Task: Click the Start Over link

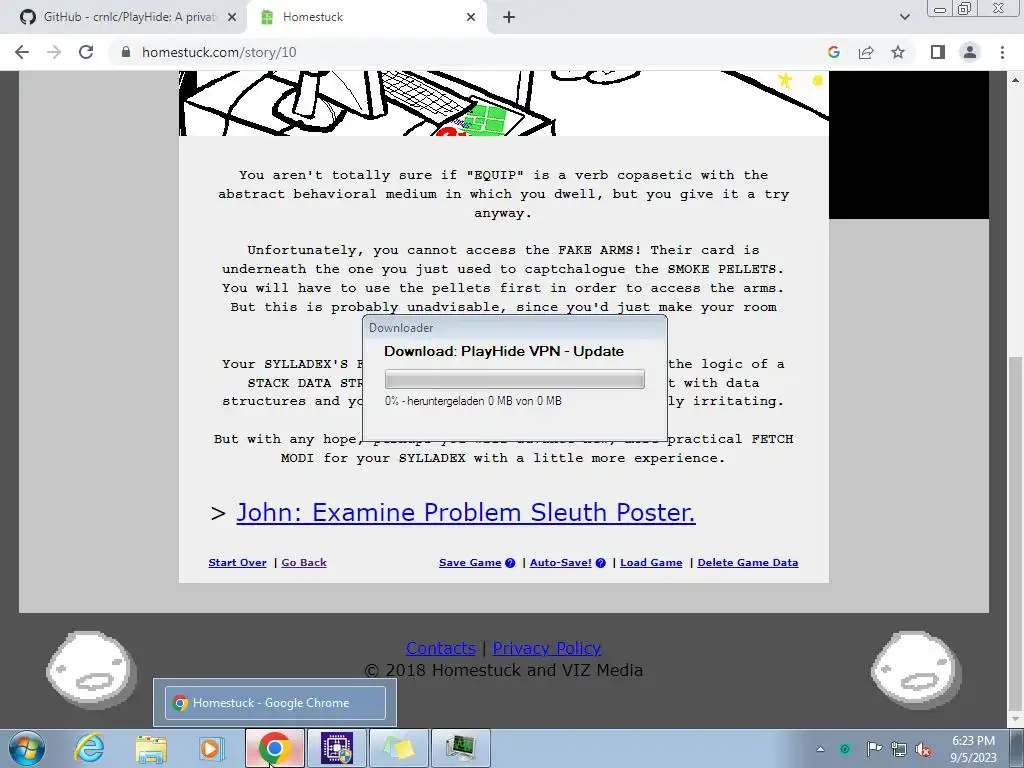Action: [x=237, y=562]
